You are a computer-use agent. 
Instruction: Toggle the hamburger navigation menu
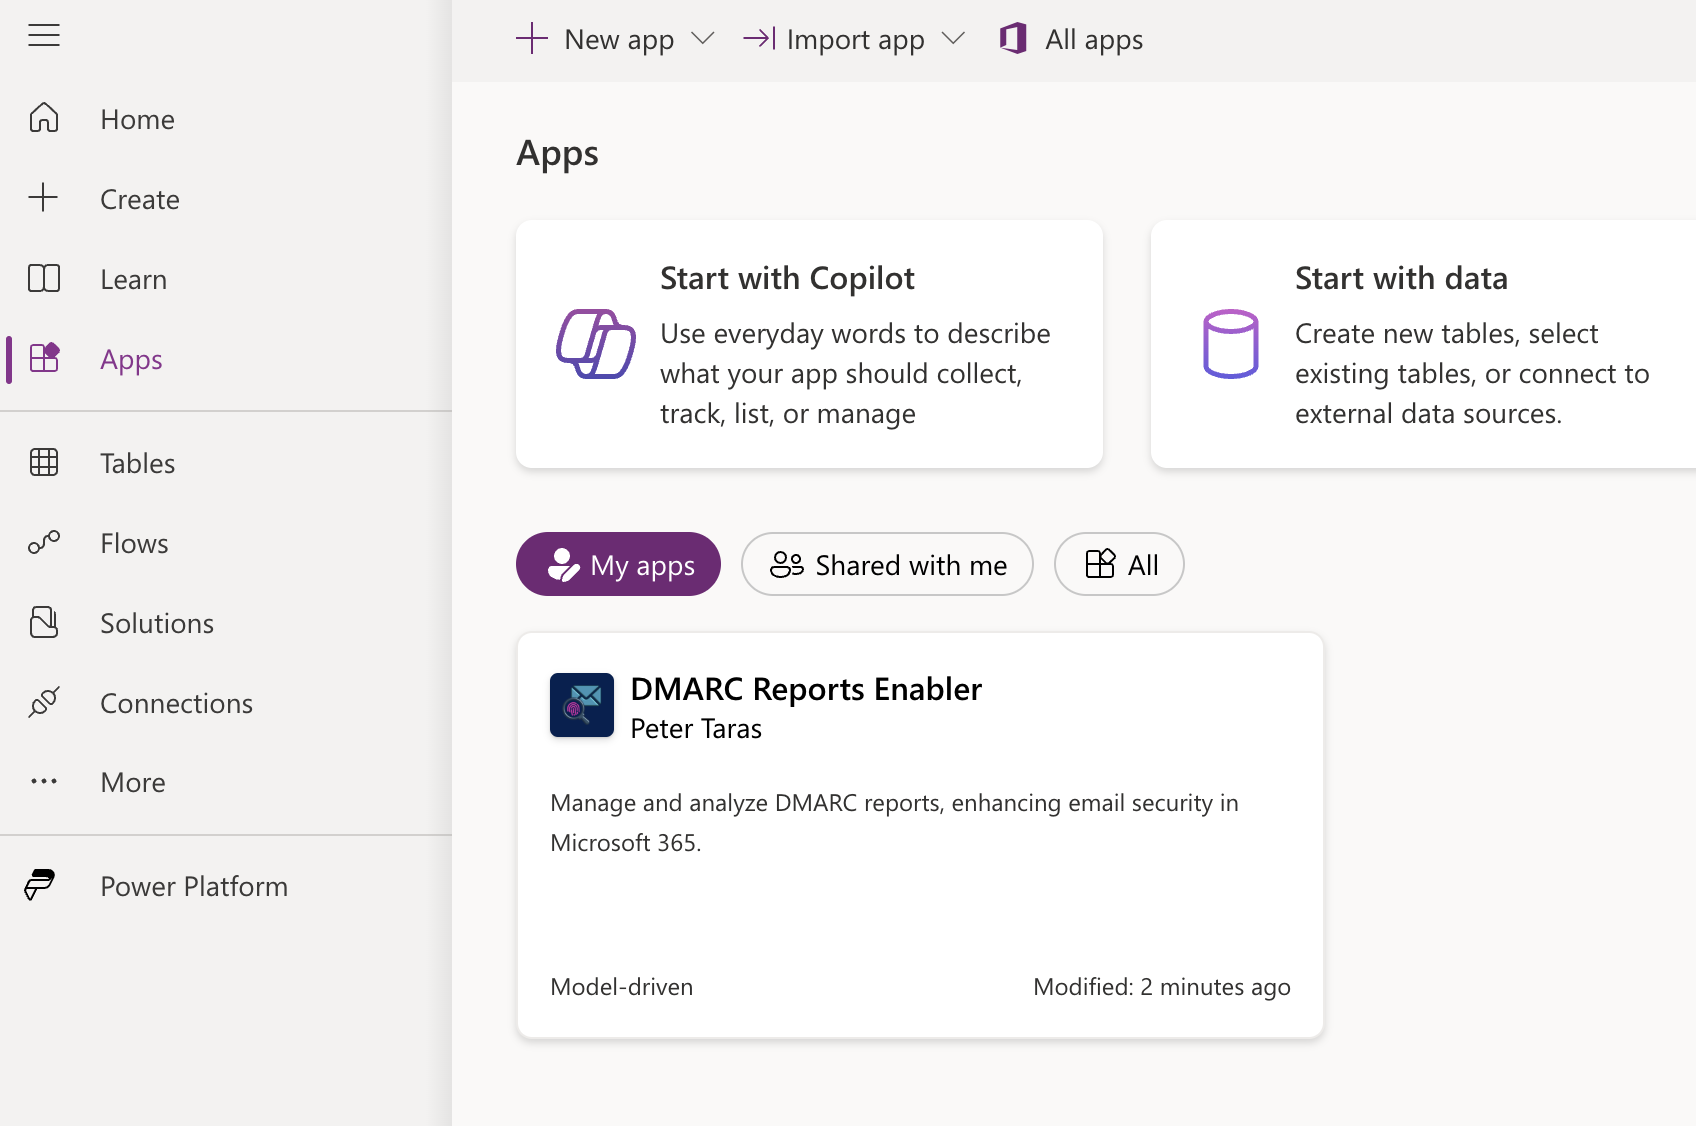pos(44,36)
